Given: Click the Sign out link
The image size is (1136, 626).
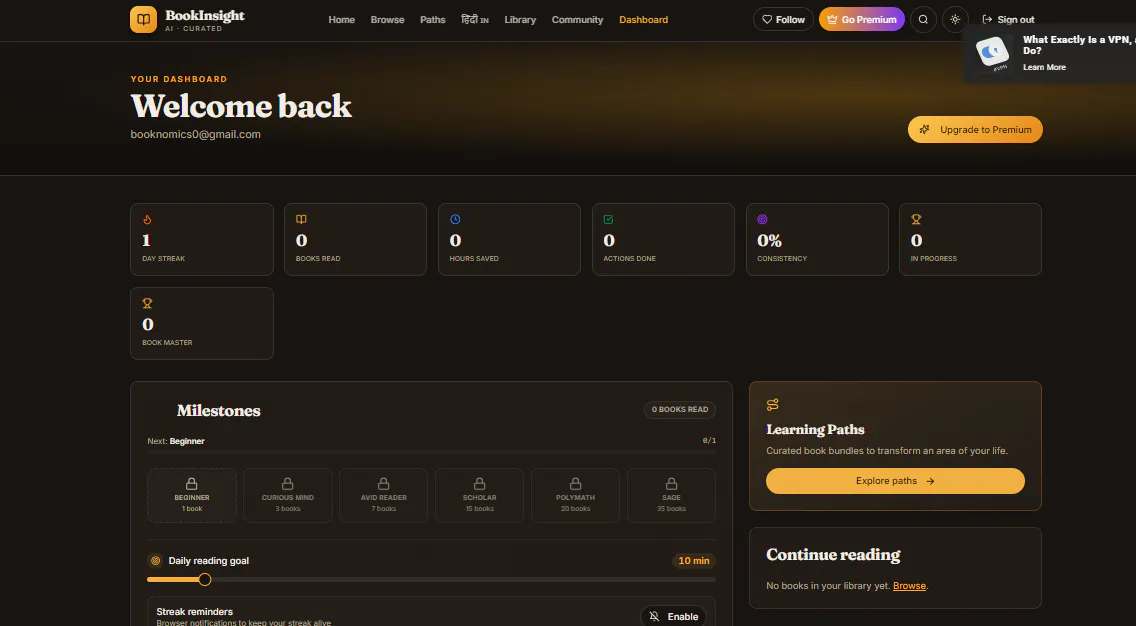Looking at the screenshot, I should point(1008,20).
